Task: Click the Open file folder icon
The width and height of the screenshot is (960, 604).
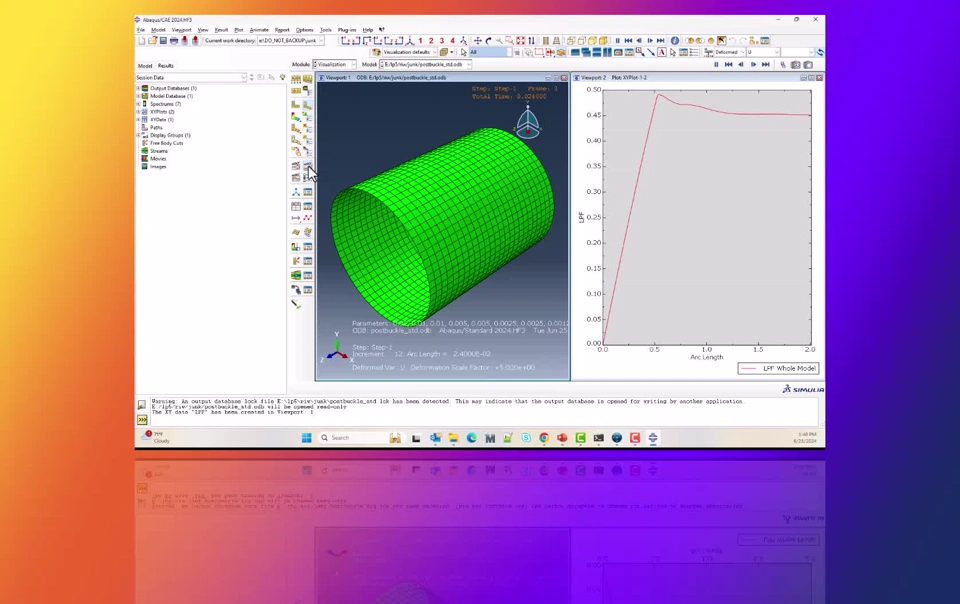Action: [152, 40]
